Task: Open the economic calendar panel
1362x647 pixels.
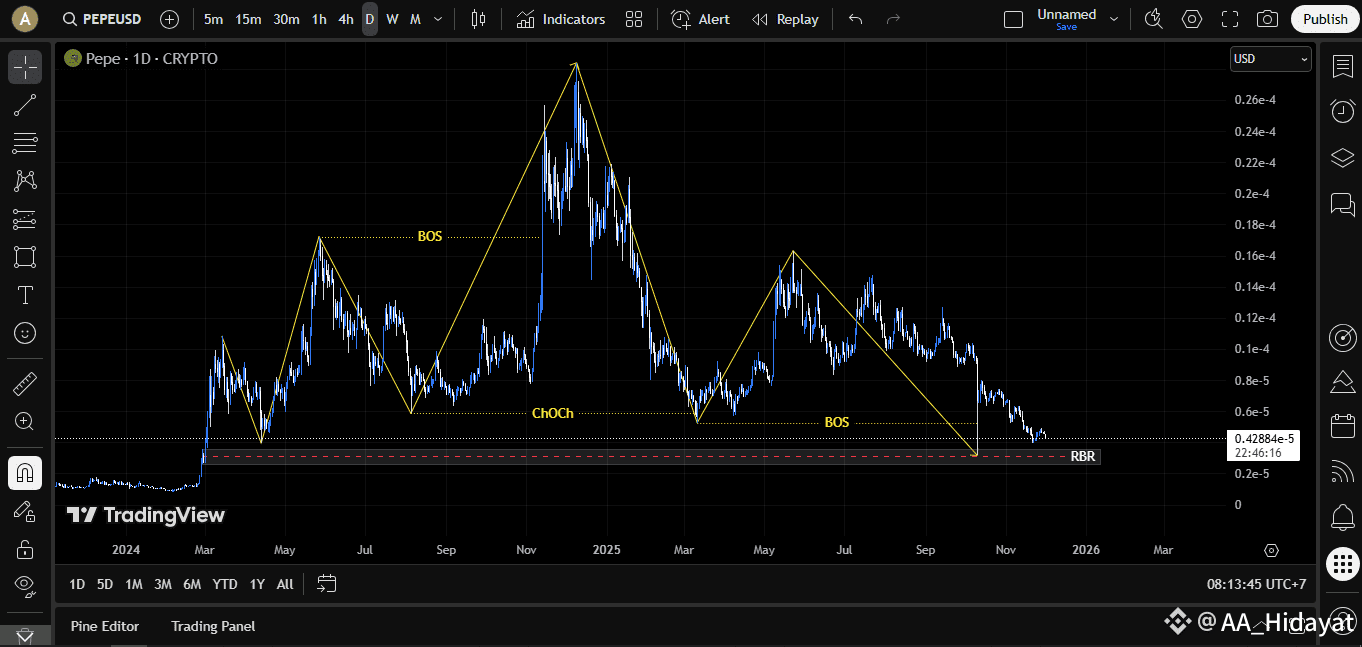Action: pos(1342,426)
